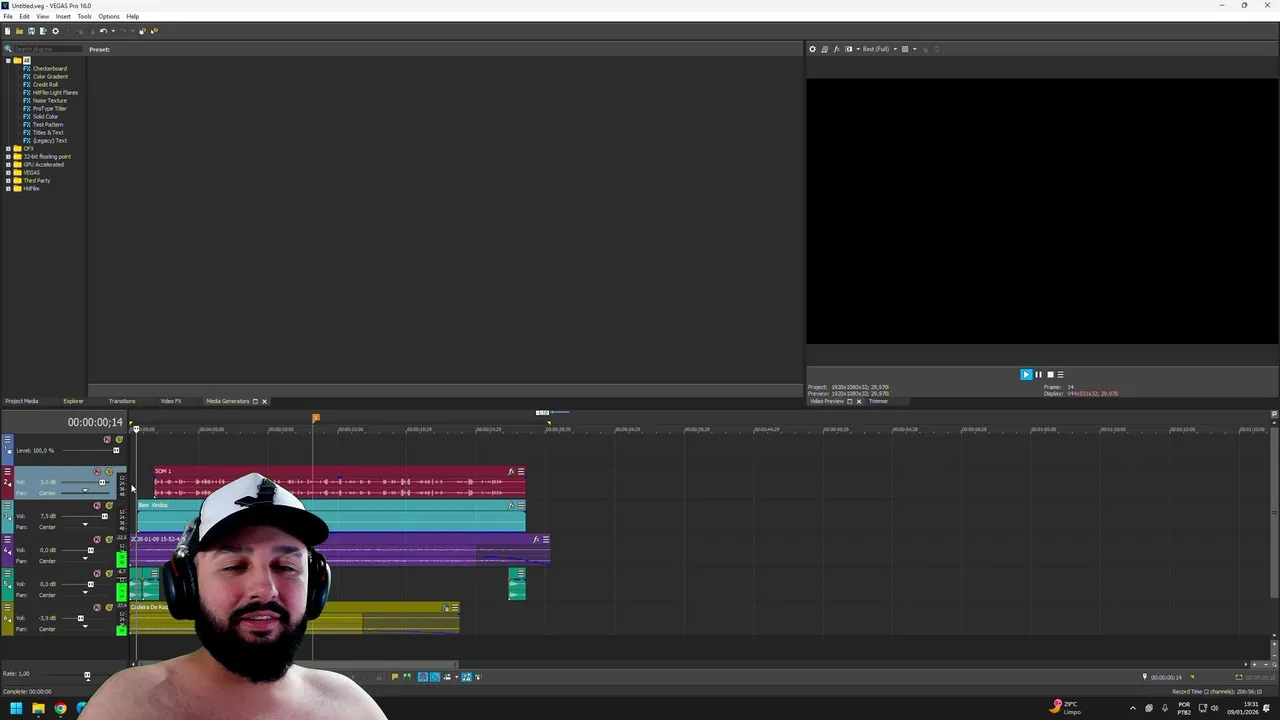Image resolution: width=1280 pixels, height=720 pixels.
Task: Close the Media Generators tab
Action: click(264, 401)
